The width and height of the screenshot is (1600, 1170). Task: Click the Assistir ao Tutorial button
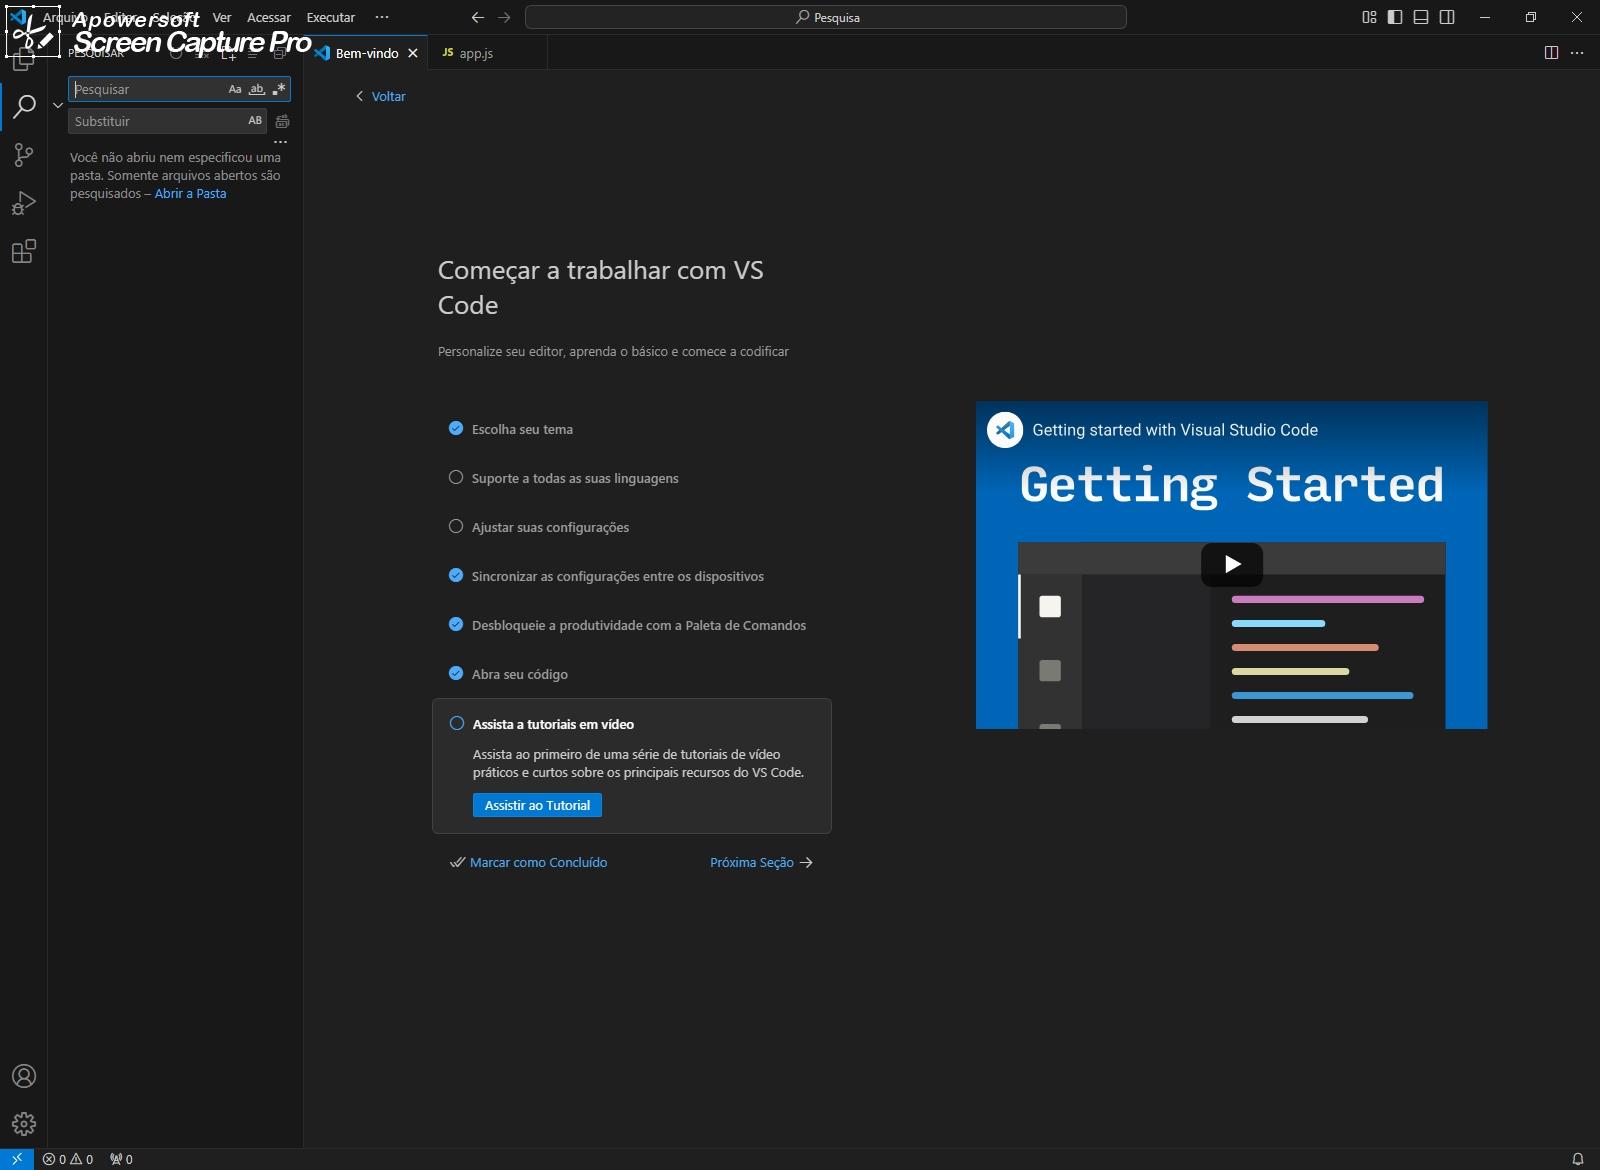(x=537, y=805)
